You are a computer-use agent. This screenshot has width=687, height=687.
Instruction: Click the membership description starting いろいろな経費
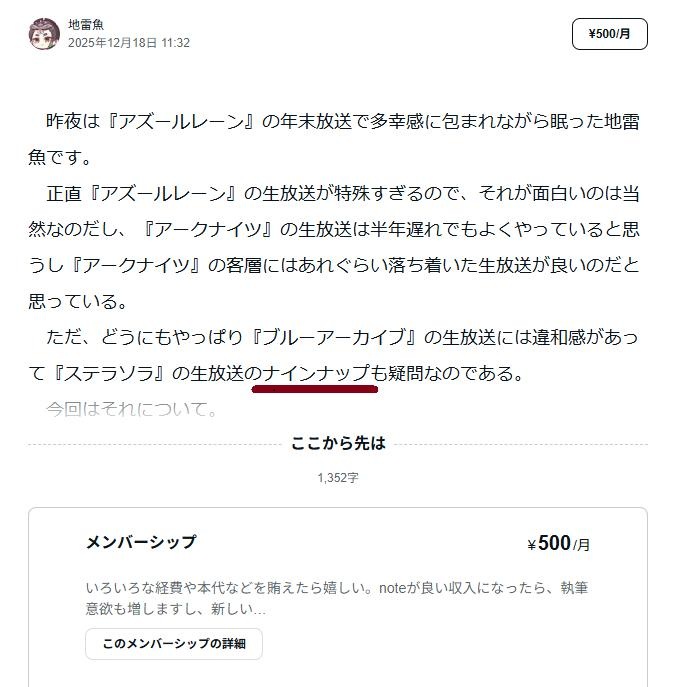336,598
